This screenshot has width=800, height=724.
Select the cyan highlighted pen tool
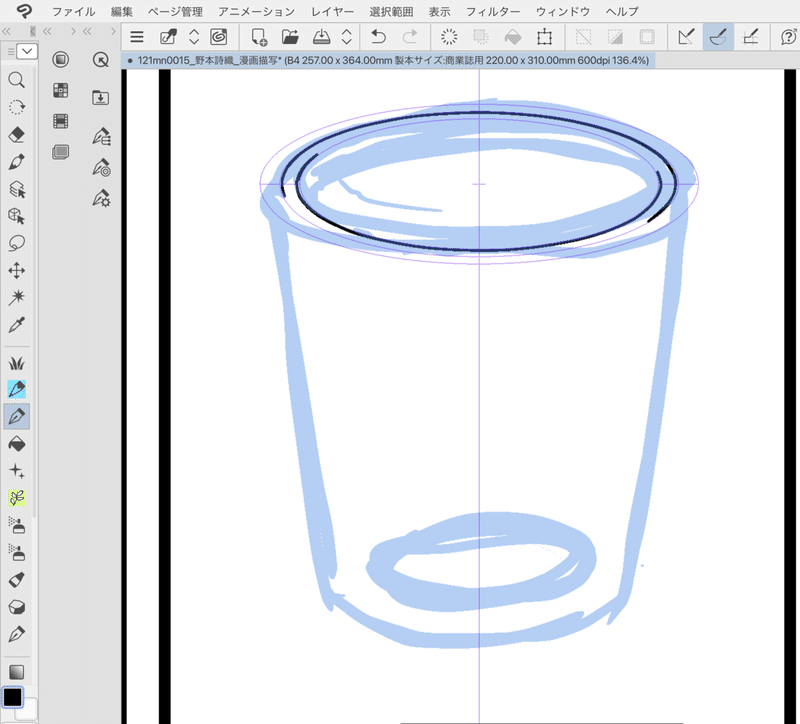(x=16, y=389)
